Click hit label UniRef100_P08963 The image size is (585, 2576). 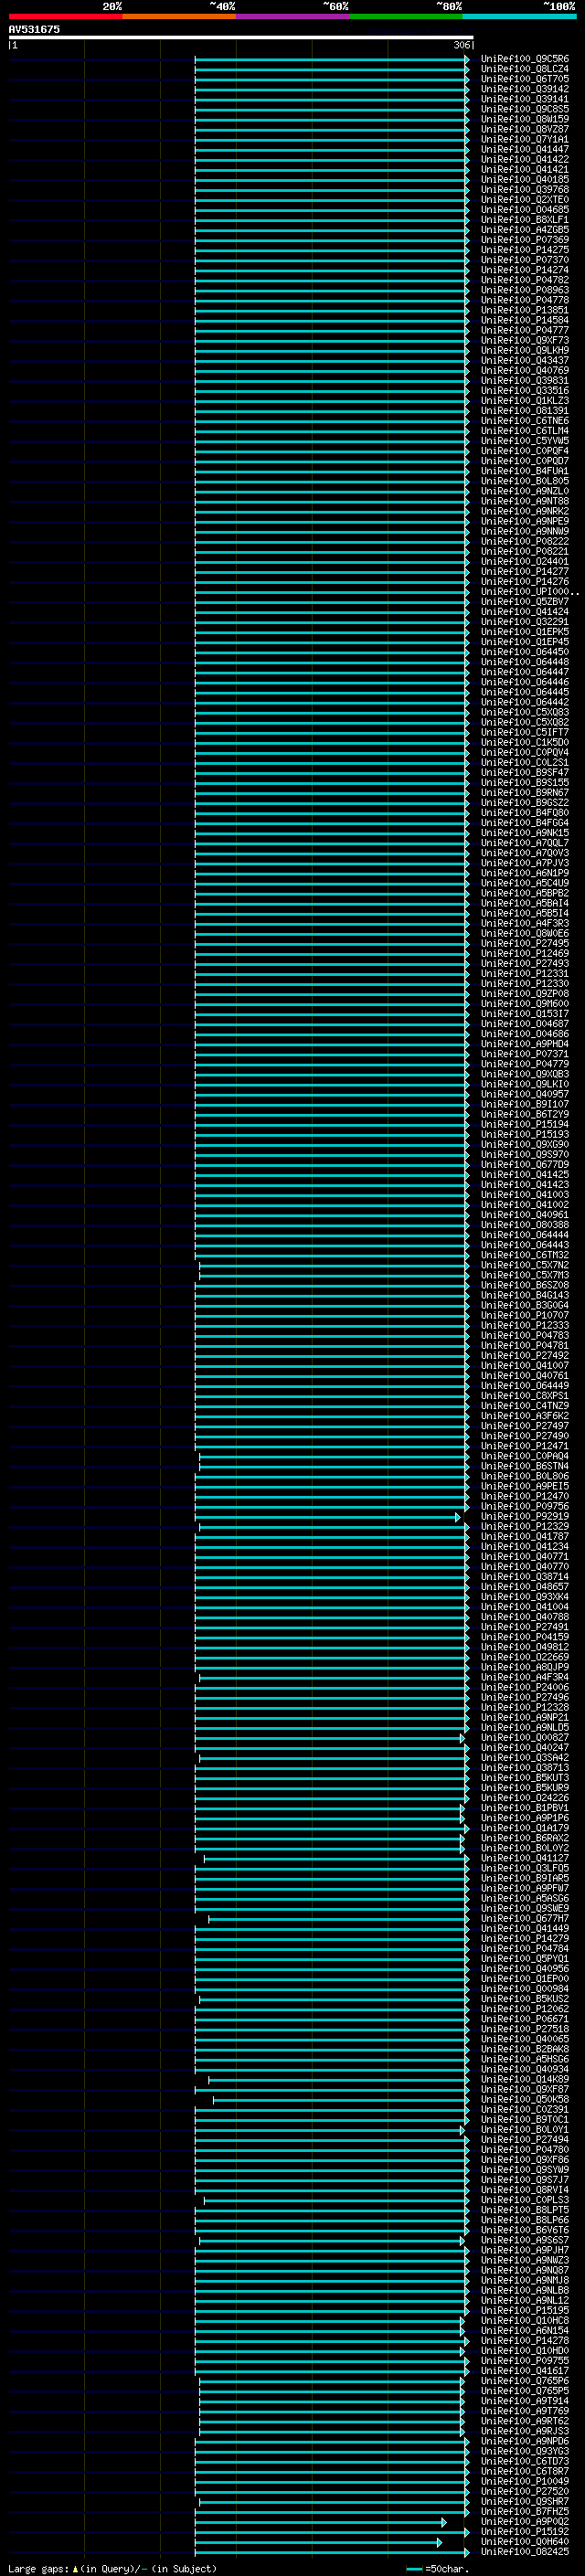click(x=525, y=290)
